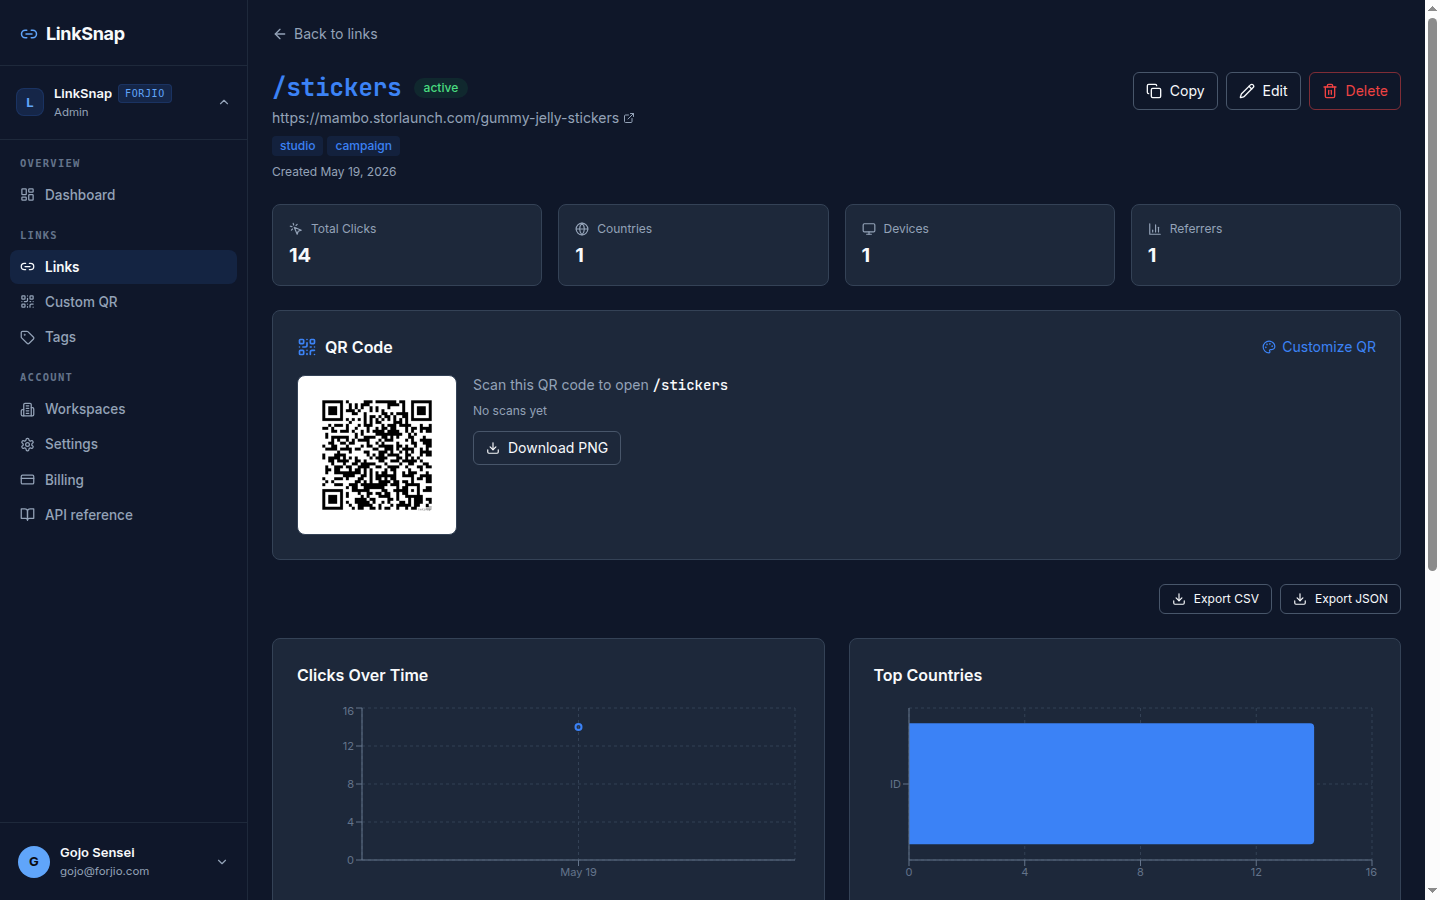Click the campaign tag
1440x900 pixels.
tap(363, 146)
